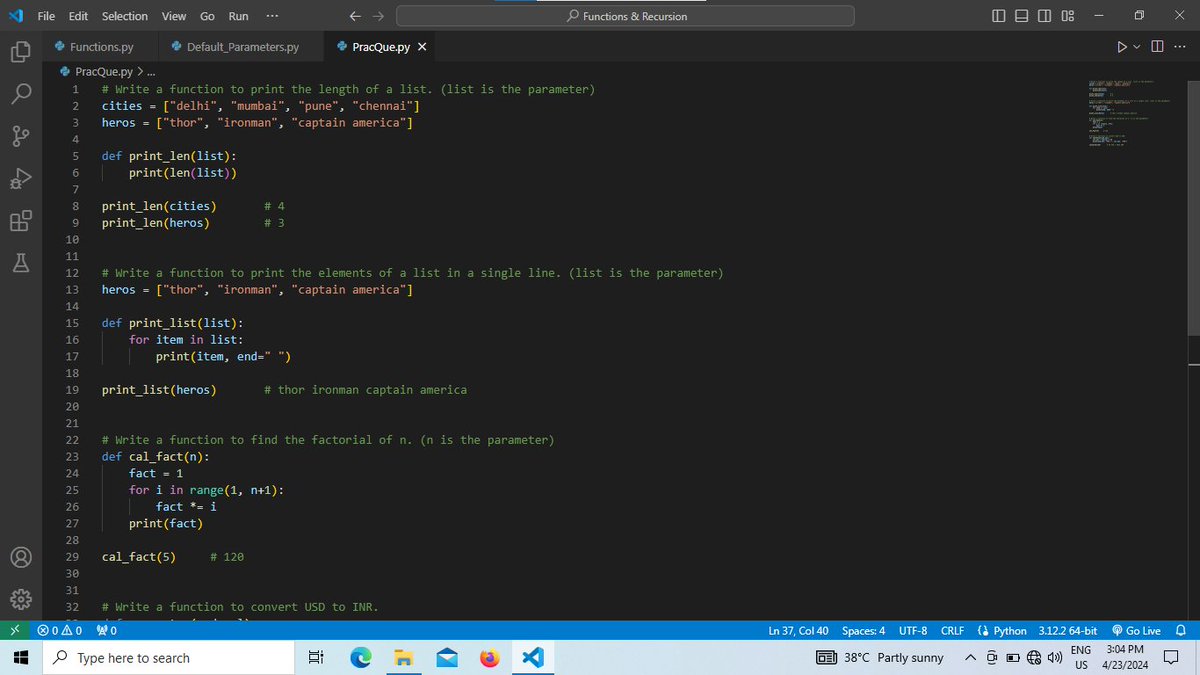The height and width of the screenshot is (675, 1200).
Task: Open the Go menu
Action: (207, 16)
